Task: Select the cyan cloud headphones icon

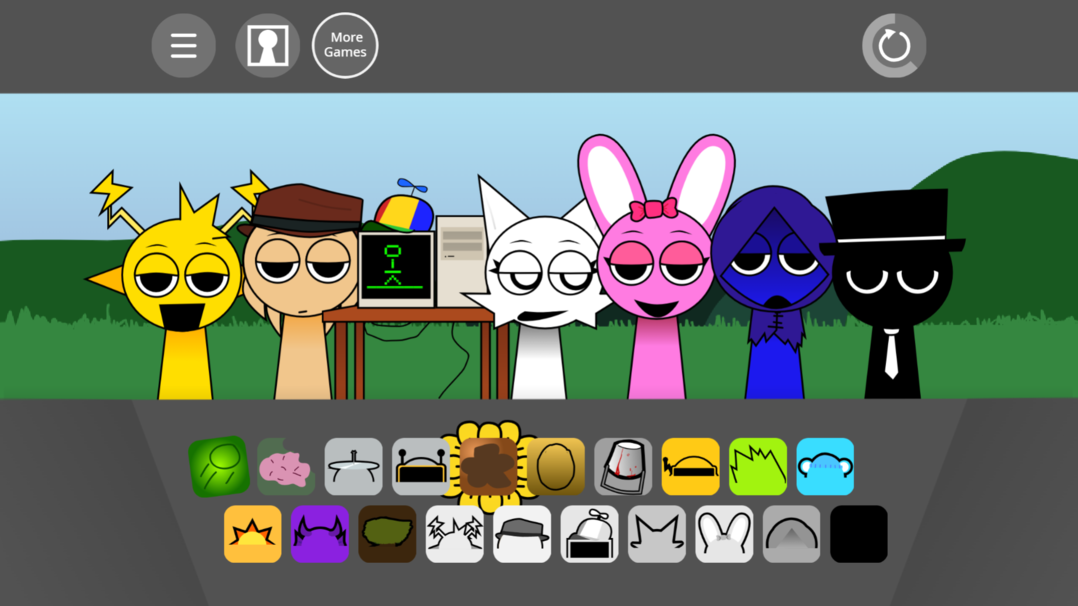Action: pos(825,466)
